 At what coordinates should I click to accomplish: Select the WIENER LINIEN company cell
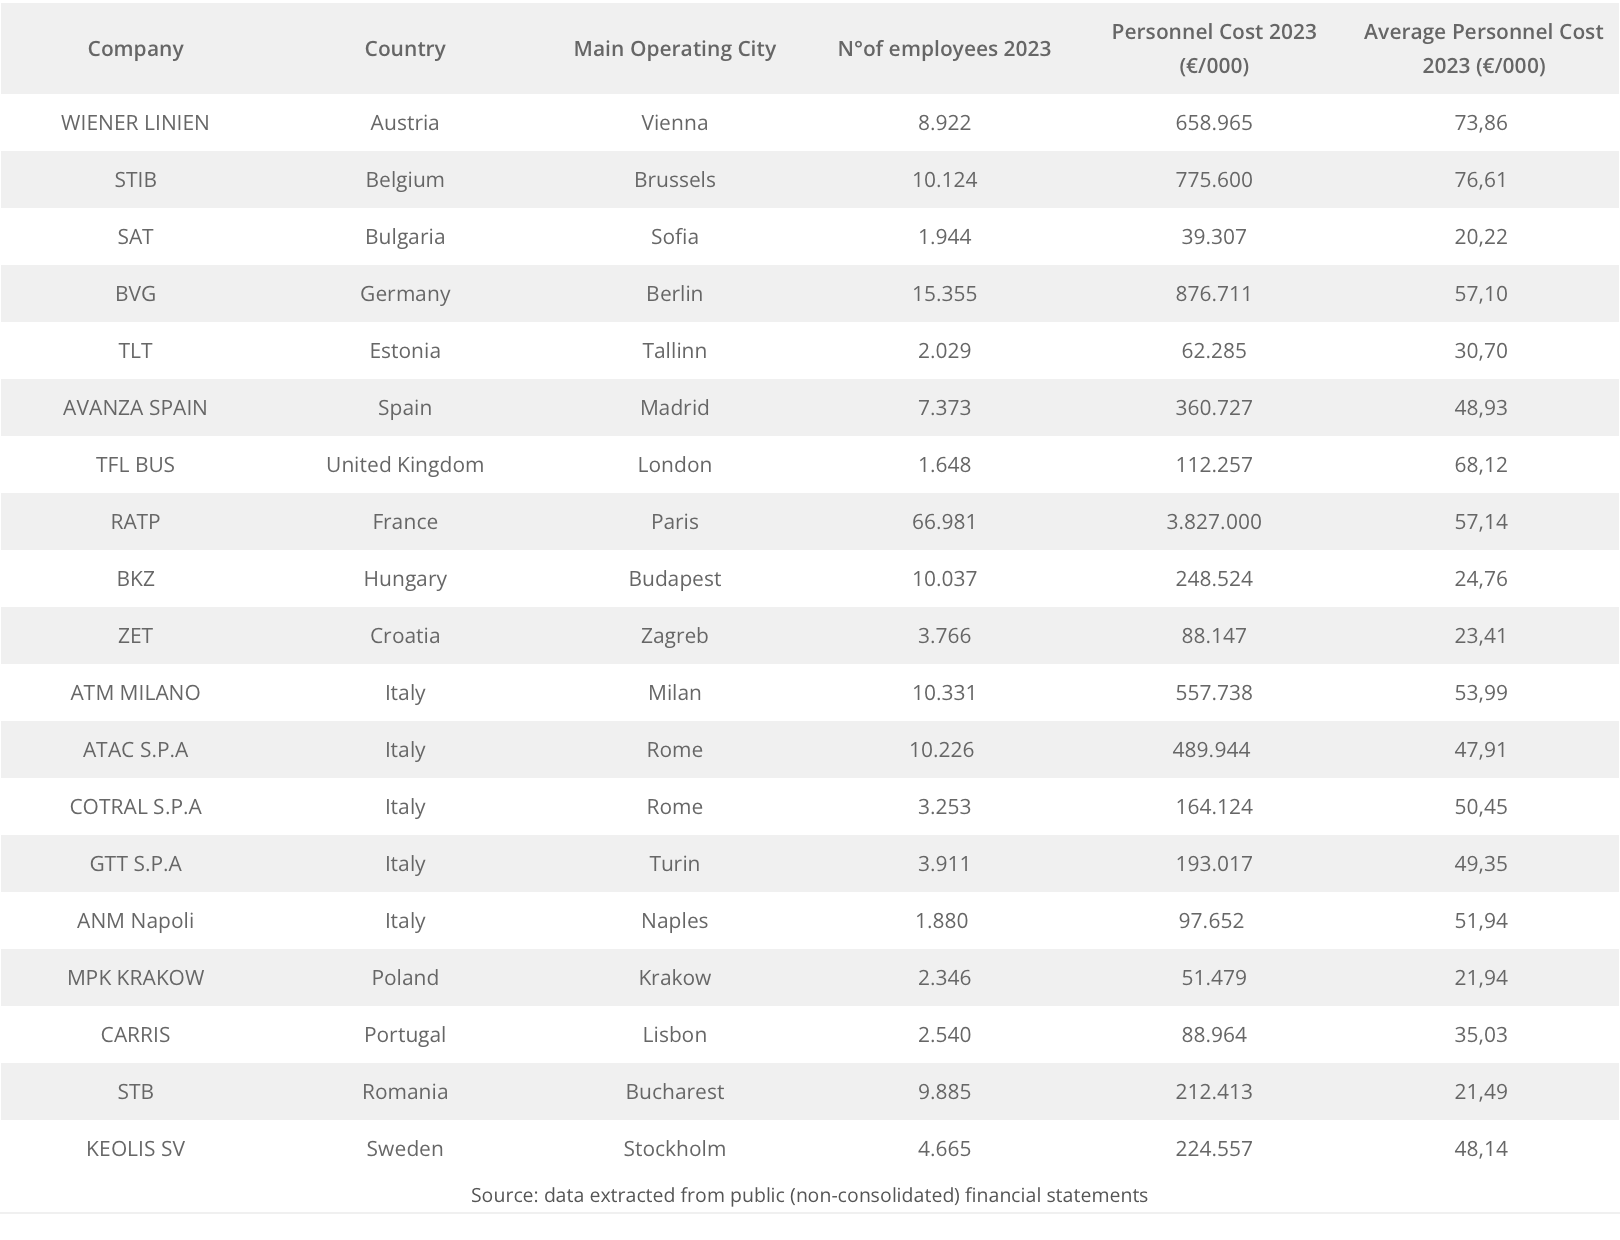pyautogui.click(x=135, y=123)
